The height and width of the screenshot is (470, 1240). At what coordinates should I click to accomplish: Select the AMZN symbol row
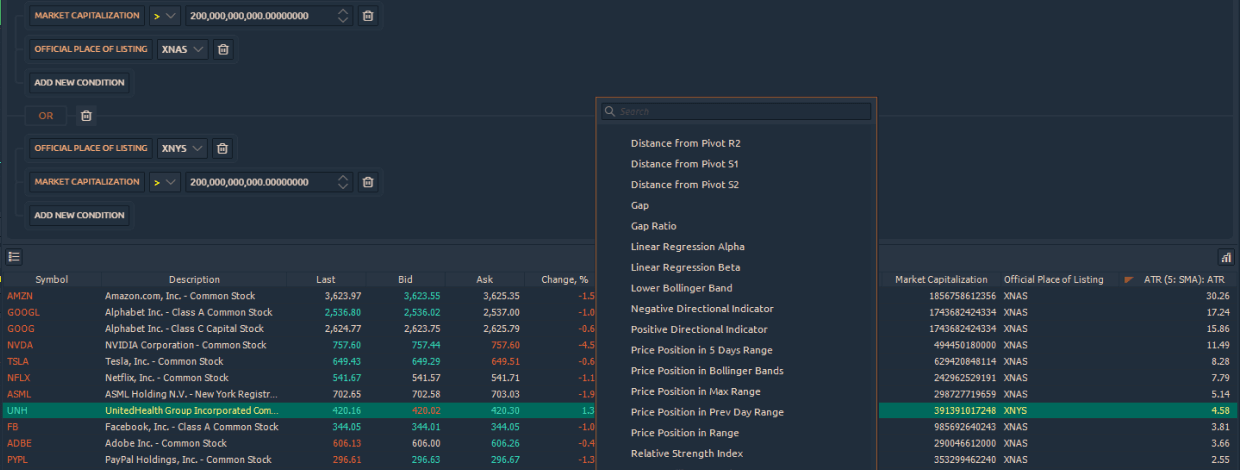click(620, 296)
